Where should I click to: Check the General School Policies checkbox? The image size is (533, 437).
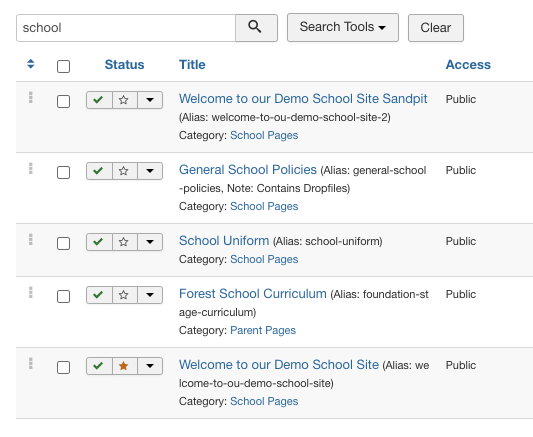(64, 173)
